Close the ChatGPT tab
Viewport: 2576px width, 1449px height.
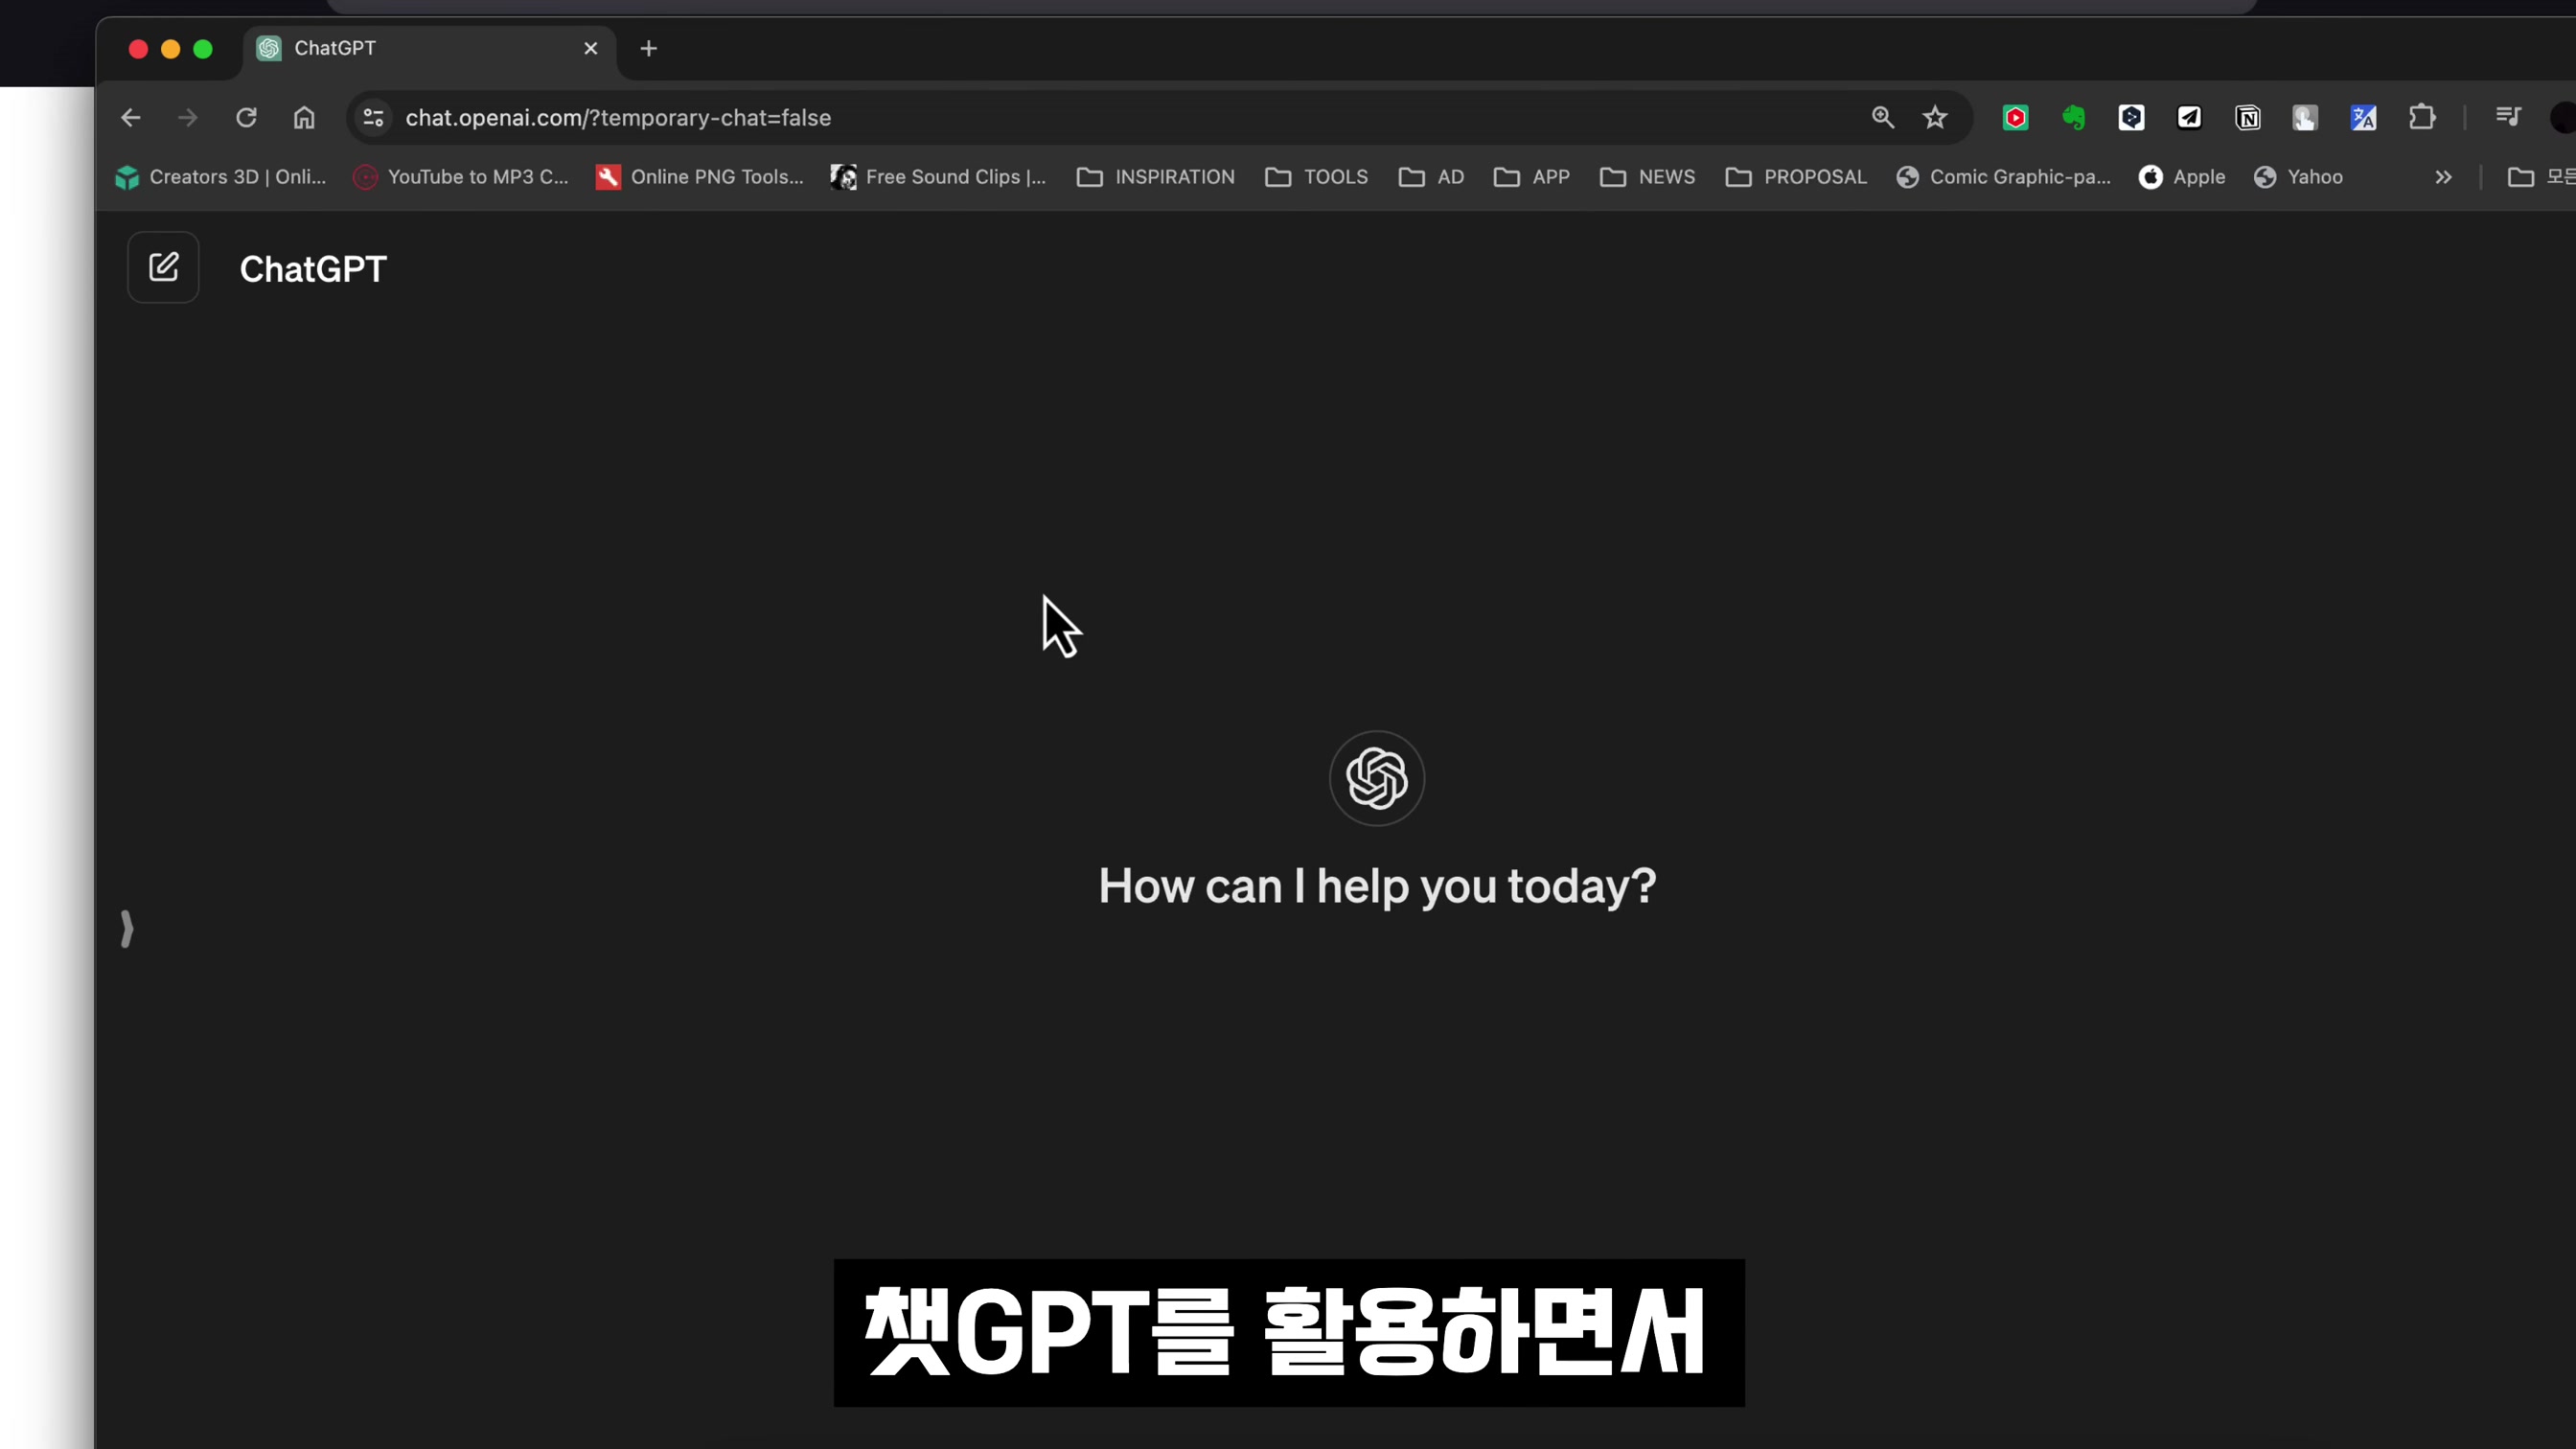point(591,48)
